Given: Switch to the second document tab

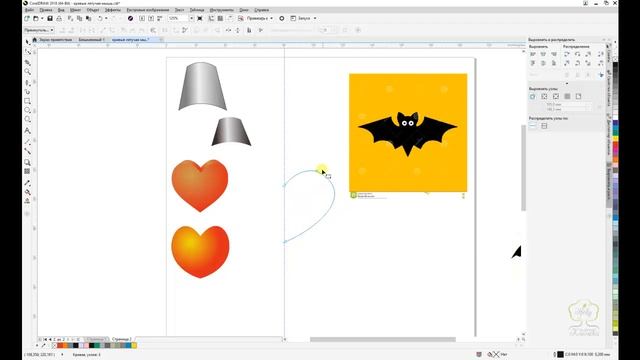Looking at the screenshot, I should pos(91,40).
